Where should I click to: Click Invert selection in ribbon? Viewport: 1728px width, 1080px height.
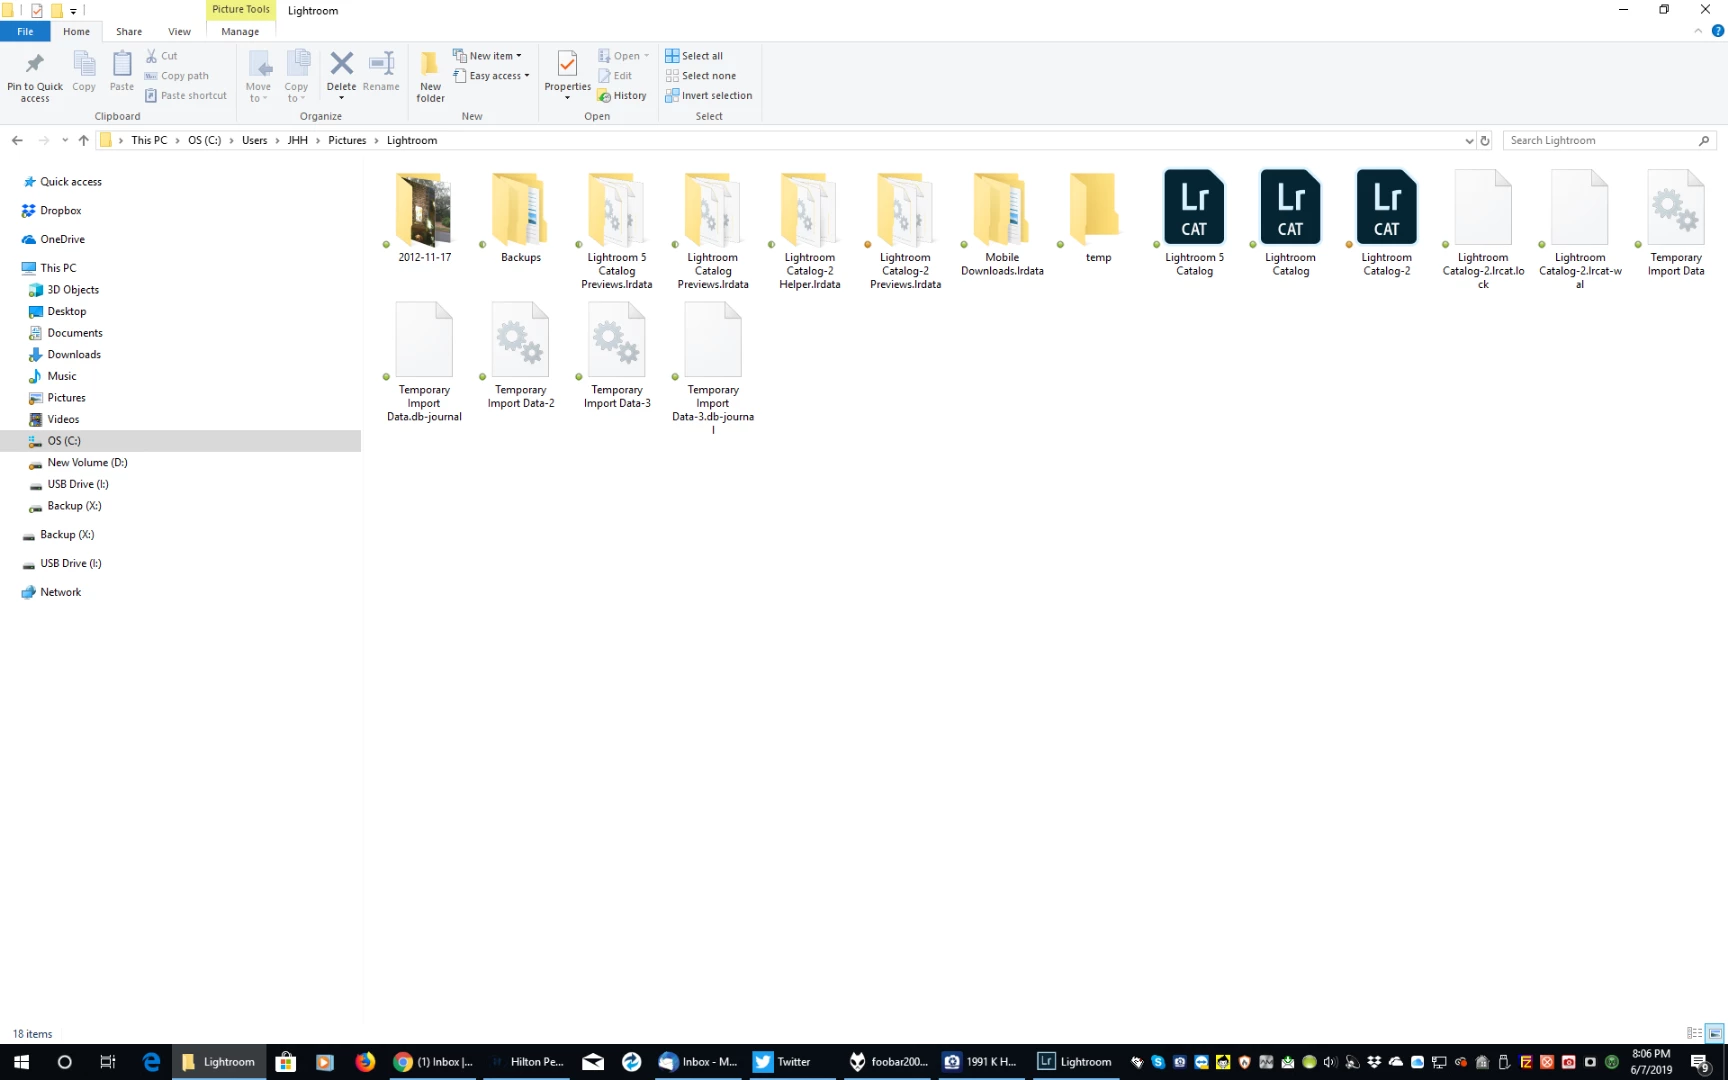(x=709, y=96)
